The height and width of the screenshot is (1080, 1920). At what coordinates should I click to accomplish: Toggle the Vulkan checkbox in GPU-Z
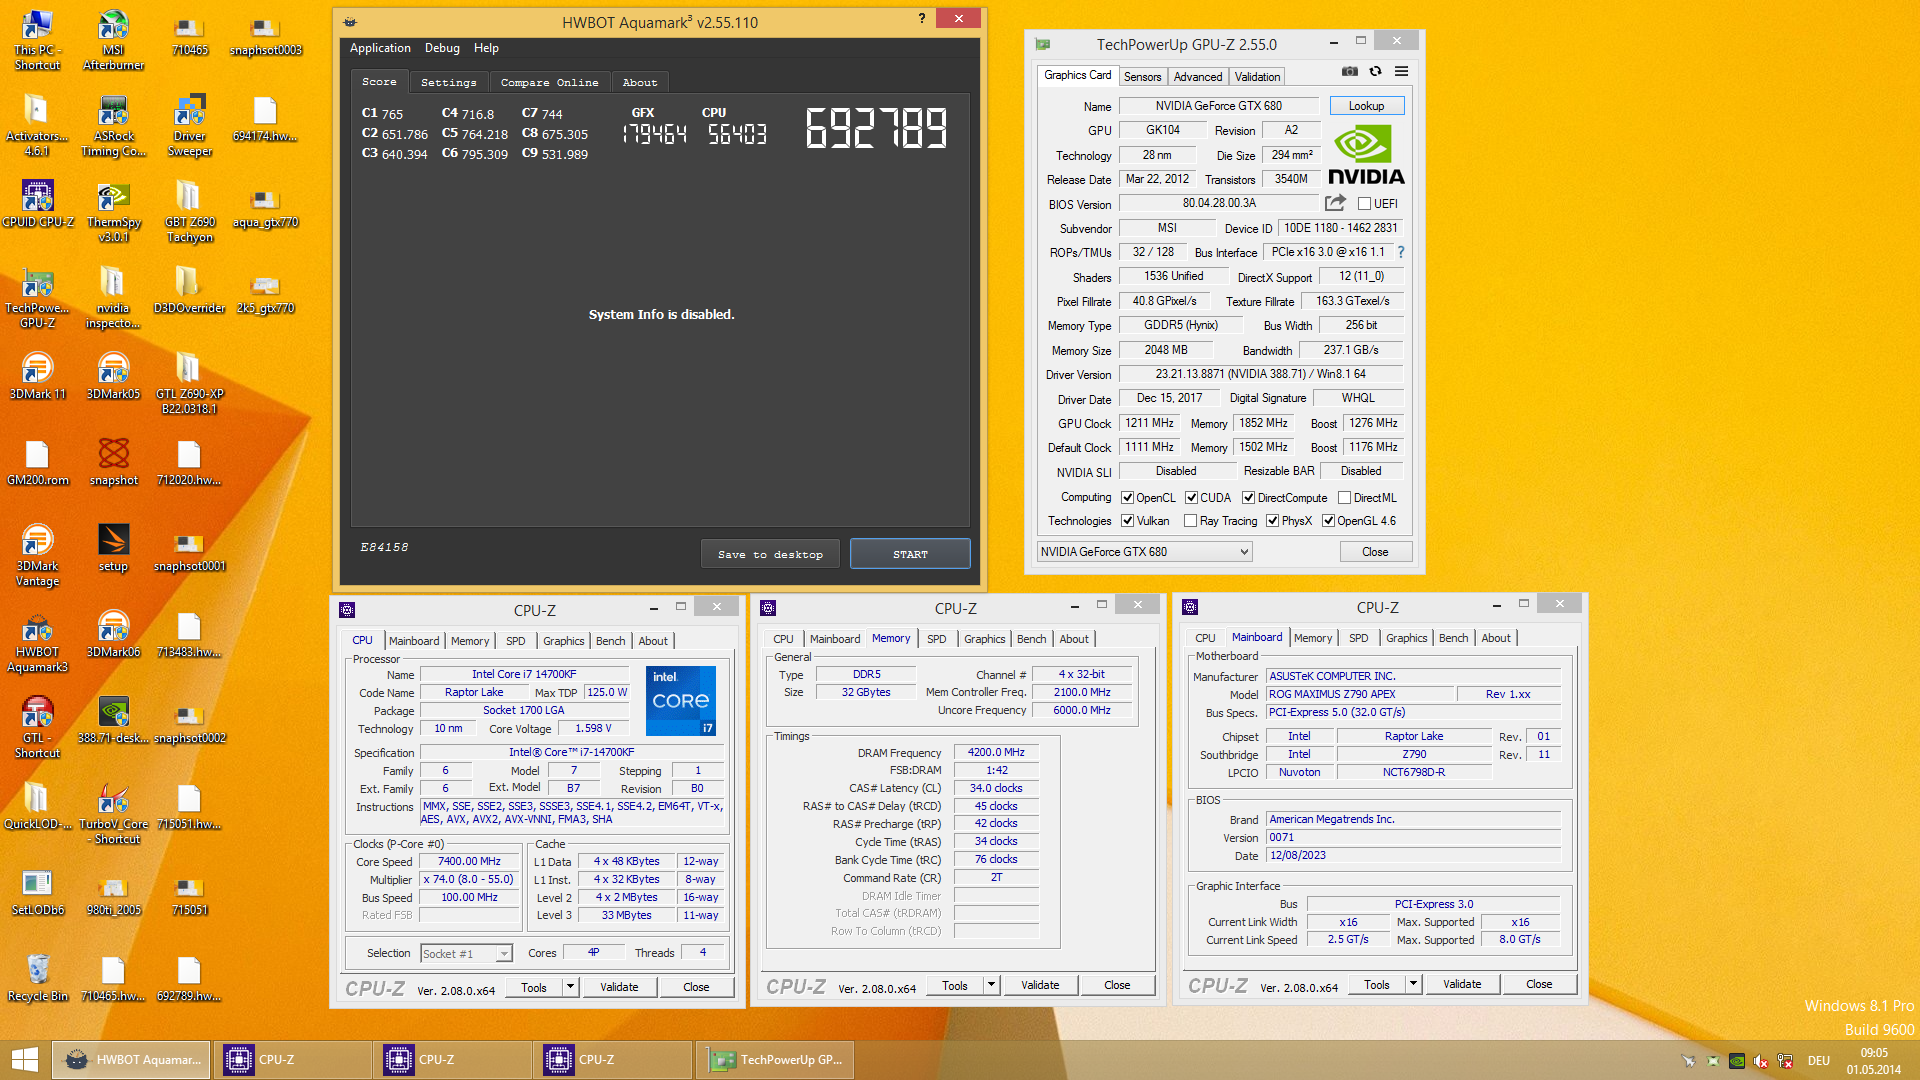[x=1128, y=521]
